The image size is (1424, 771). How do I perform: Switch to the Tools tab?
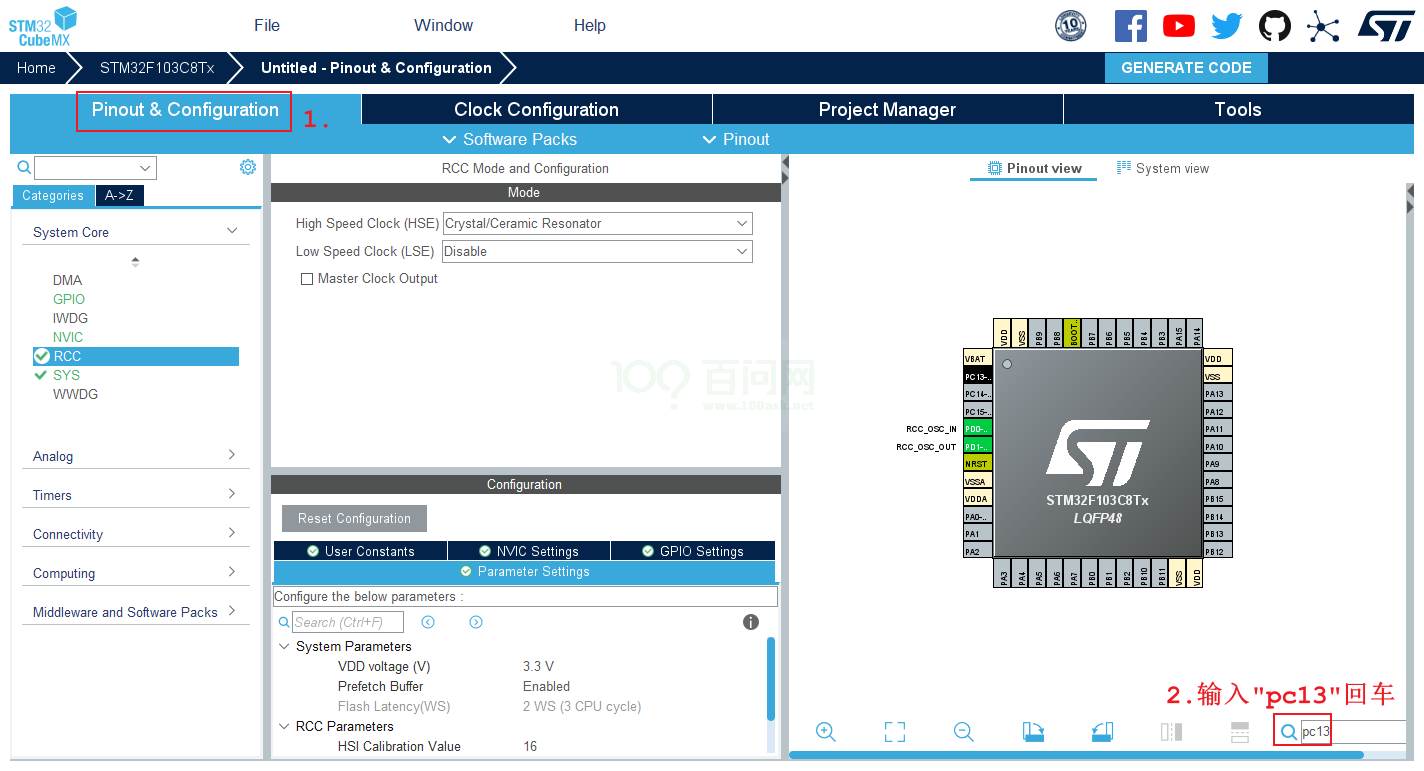click(1238, 110)
